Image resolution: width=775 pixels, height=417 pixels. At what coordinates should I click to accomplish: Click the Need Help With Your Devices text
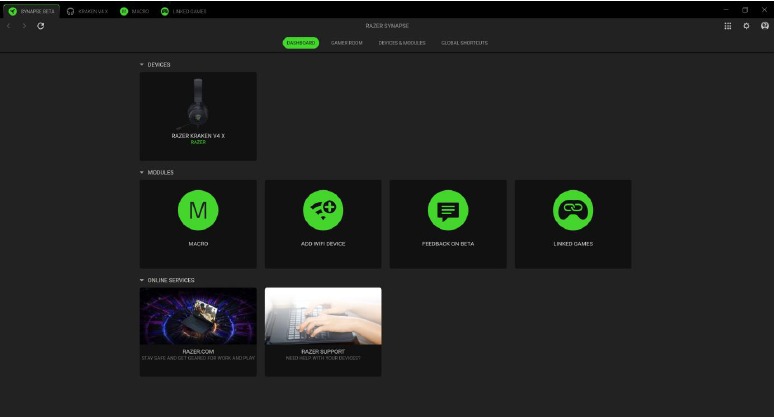point(323,358)
